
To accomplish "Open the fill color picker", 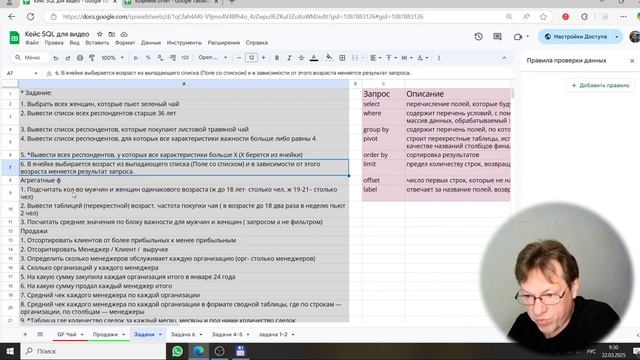I will (x=329, y=58).
